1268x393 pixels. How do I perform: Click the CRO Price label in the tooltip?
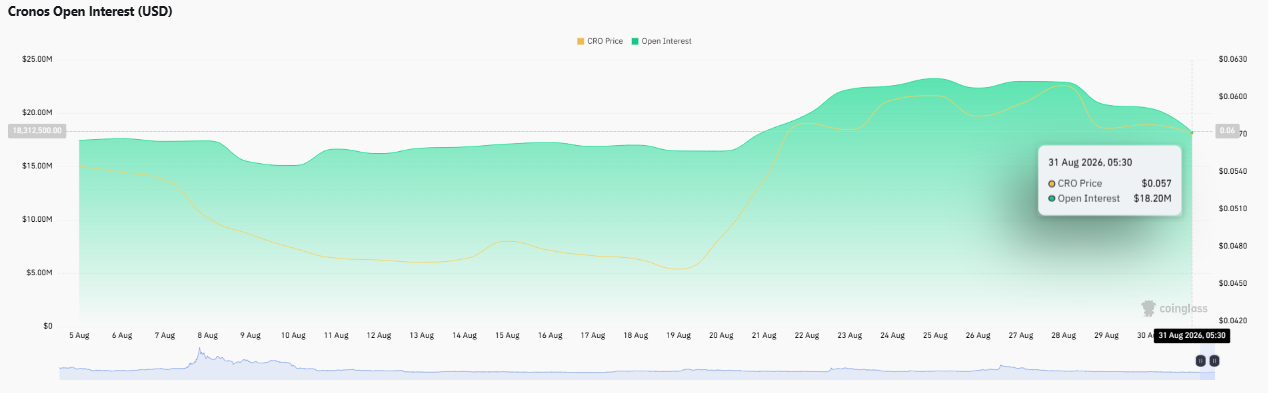[x=1080, y=183]
